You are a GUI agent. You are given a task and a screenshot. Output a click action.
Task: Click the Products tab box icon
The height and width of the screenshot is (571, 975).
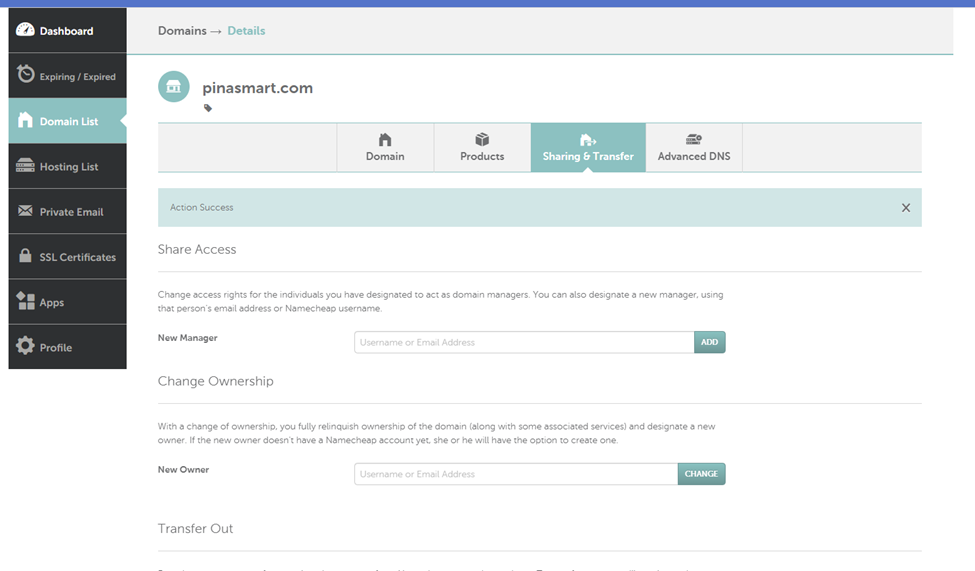[x=482, y=139]
